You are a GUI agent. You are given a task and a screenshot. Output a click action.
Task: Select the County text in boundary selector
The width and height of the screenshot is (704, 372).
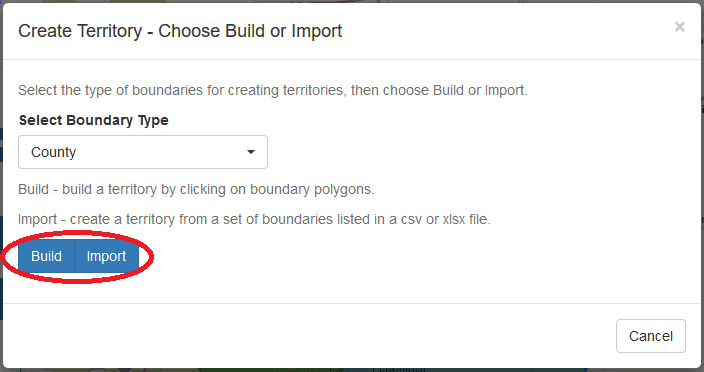[x=53, y=152]
